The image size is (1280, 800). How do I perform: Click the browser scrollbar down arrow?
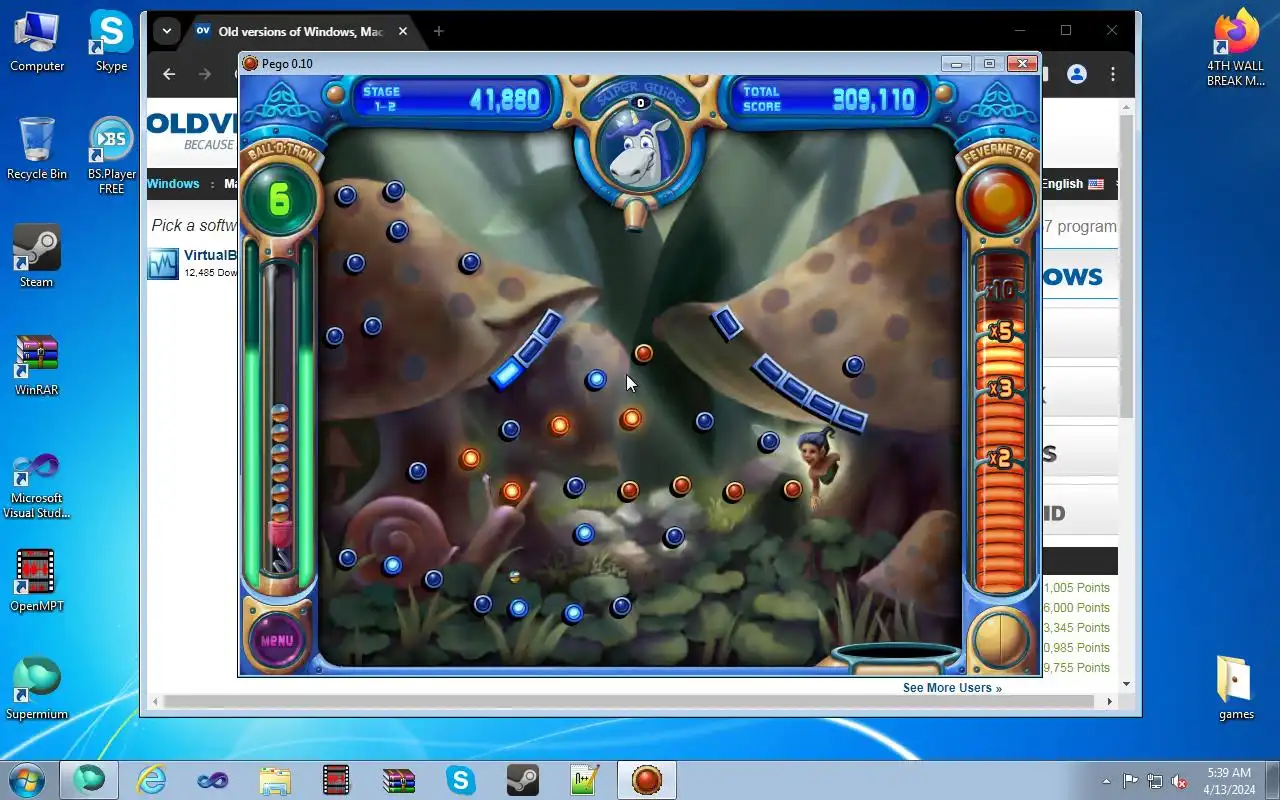[1127, 685]
